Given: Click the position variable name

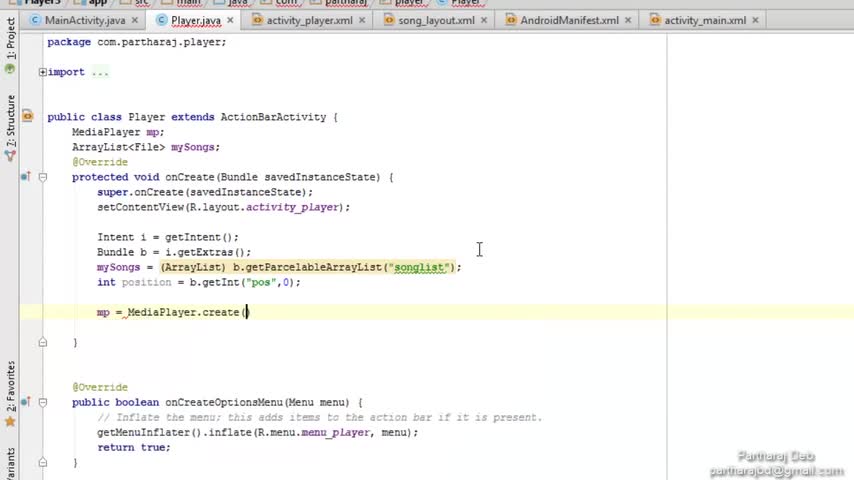Looking at the screenshot, I should 147,282.
